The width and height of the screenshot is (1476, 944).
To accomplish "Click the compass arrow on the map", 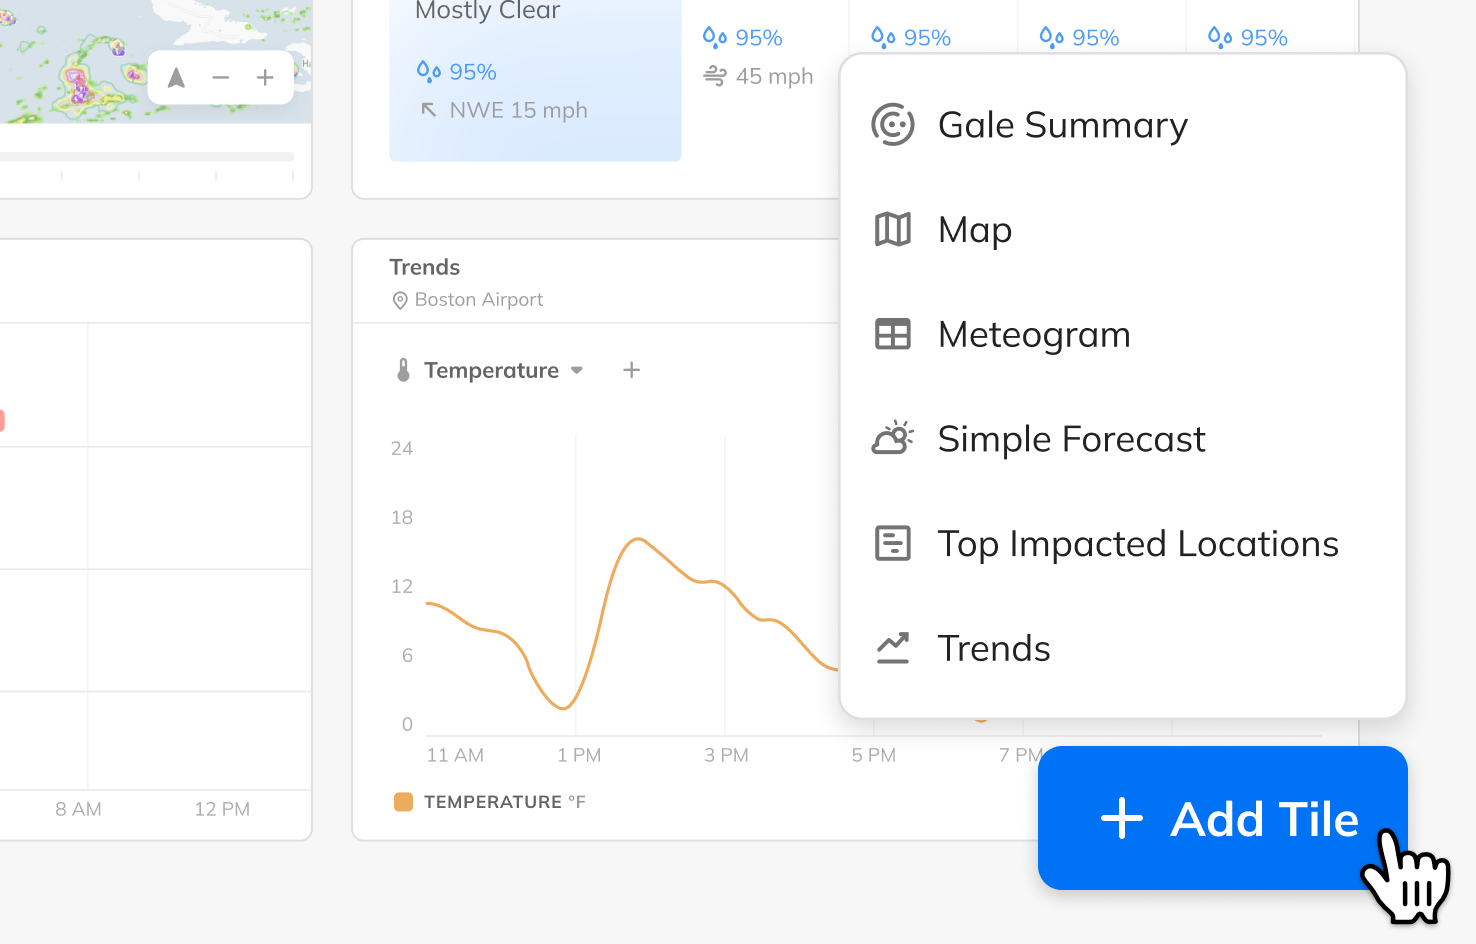I will pyautogui.click(x=177, y=77).
